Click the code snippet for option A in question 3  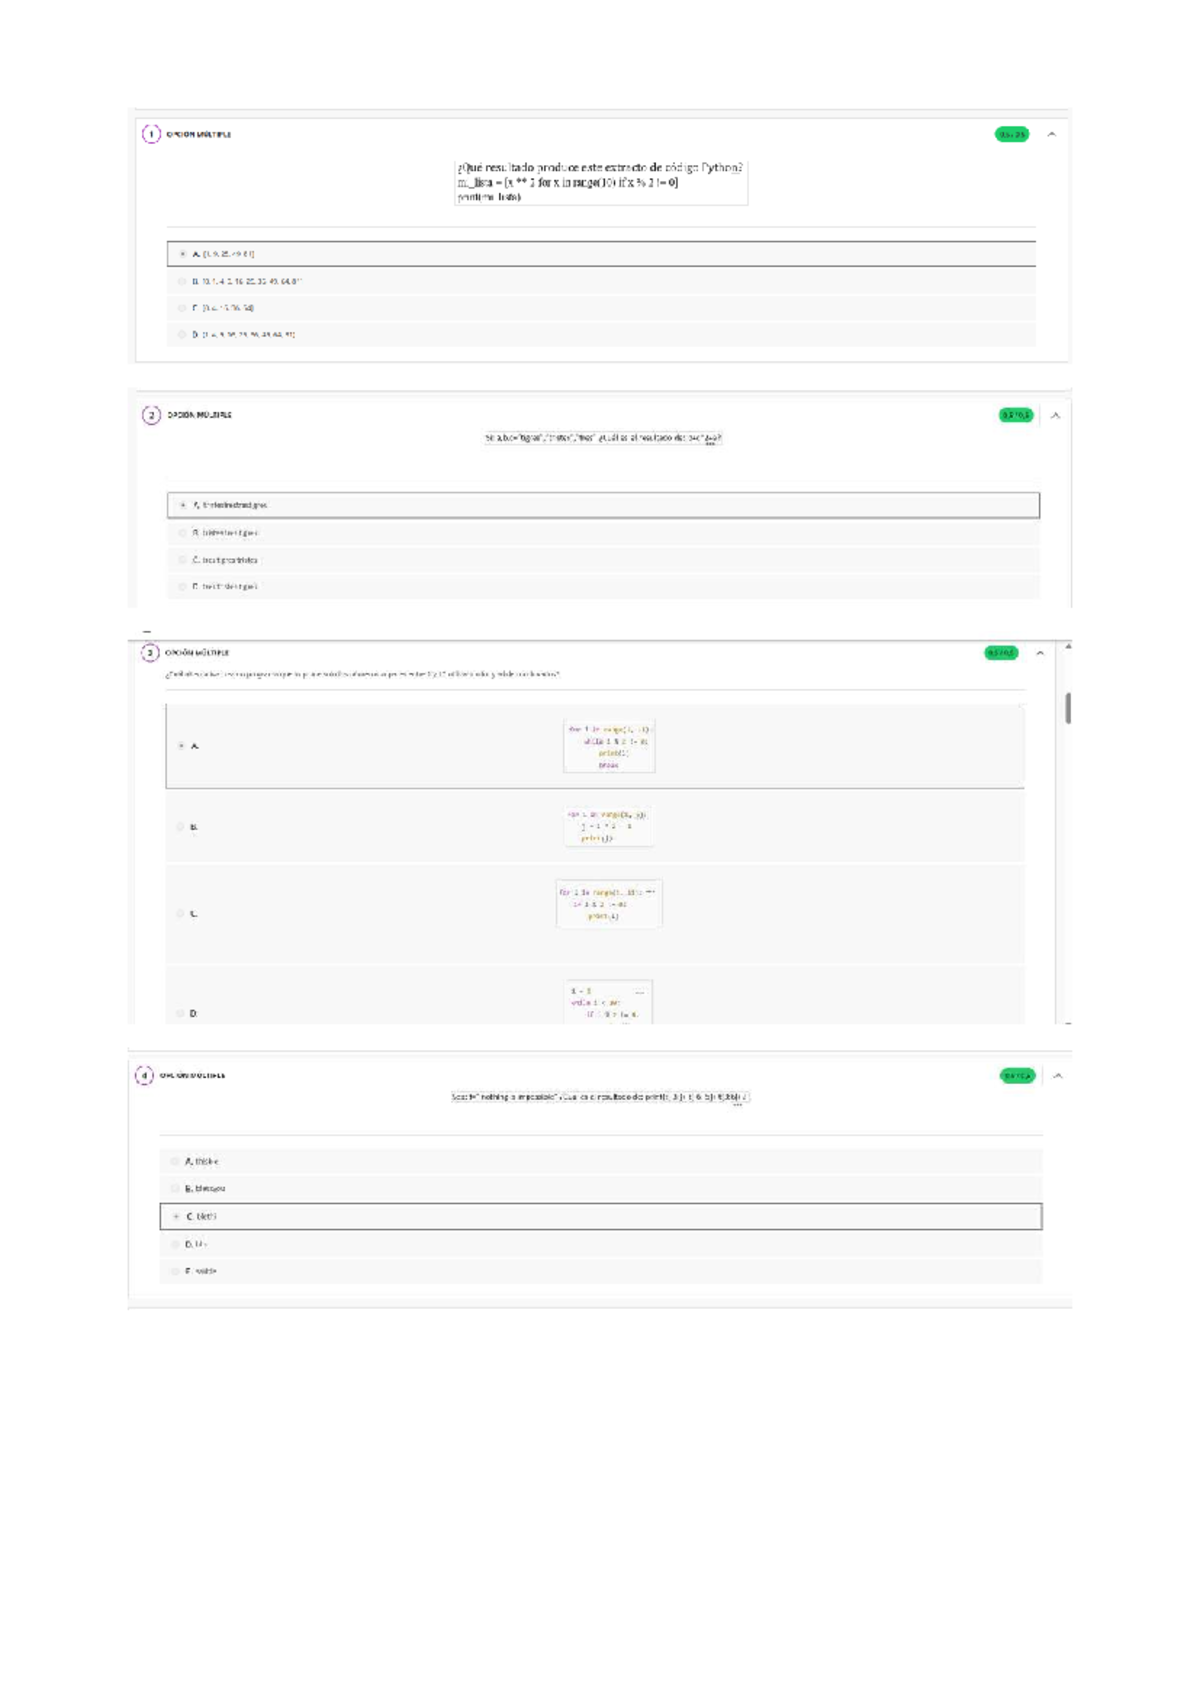(609, 747)
